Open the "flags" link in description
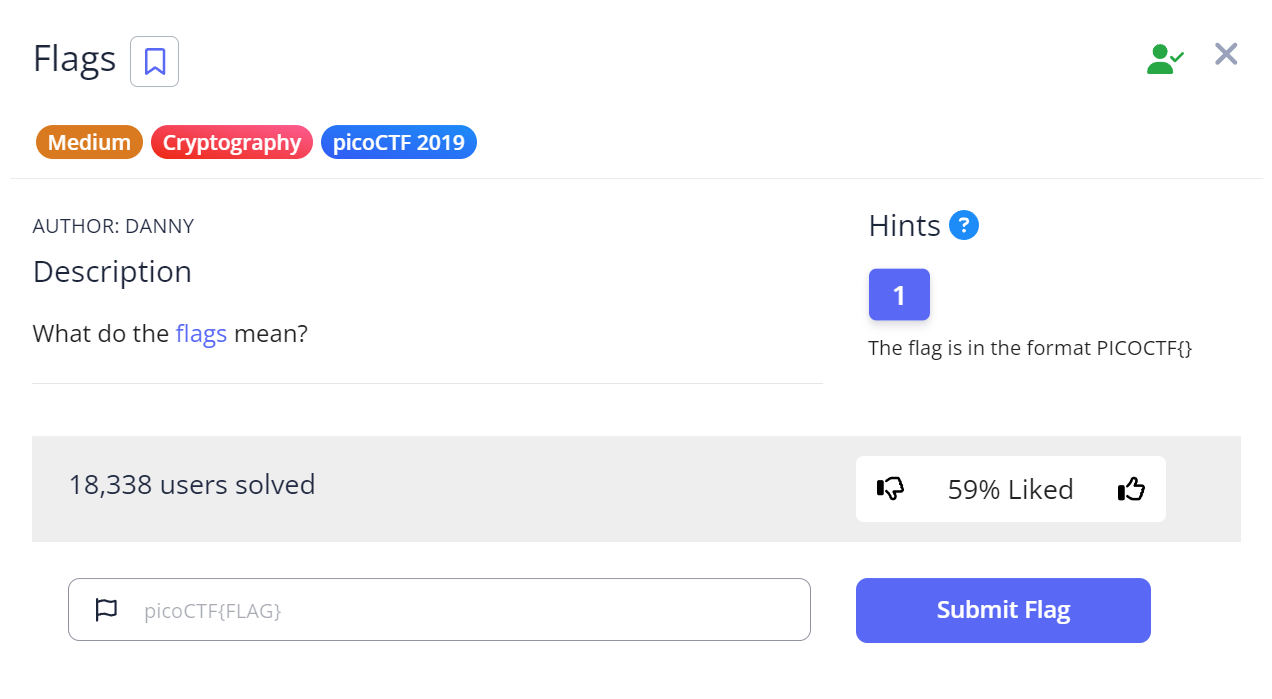 click(201, 334)
